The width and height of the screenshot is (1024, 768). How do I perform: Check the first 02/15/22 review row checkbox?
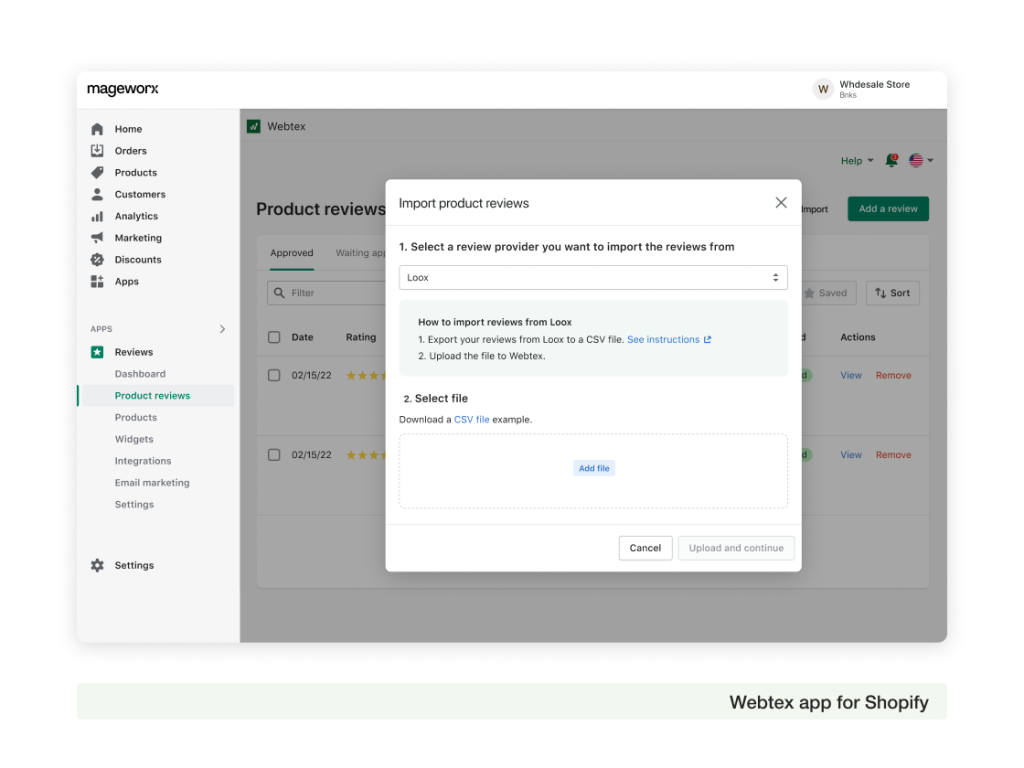(274, 375)
